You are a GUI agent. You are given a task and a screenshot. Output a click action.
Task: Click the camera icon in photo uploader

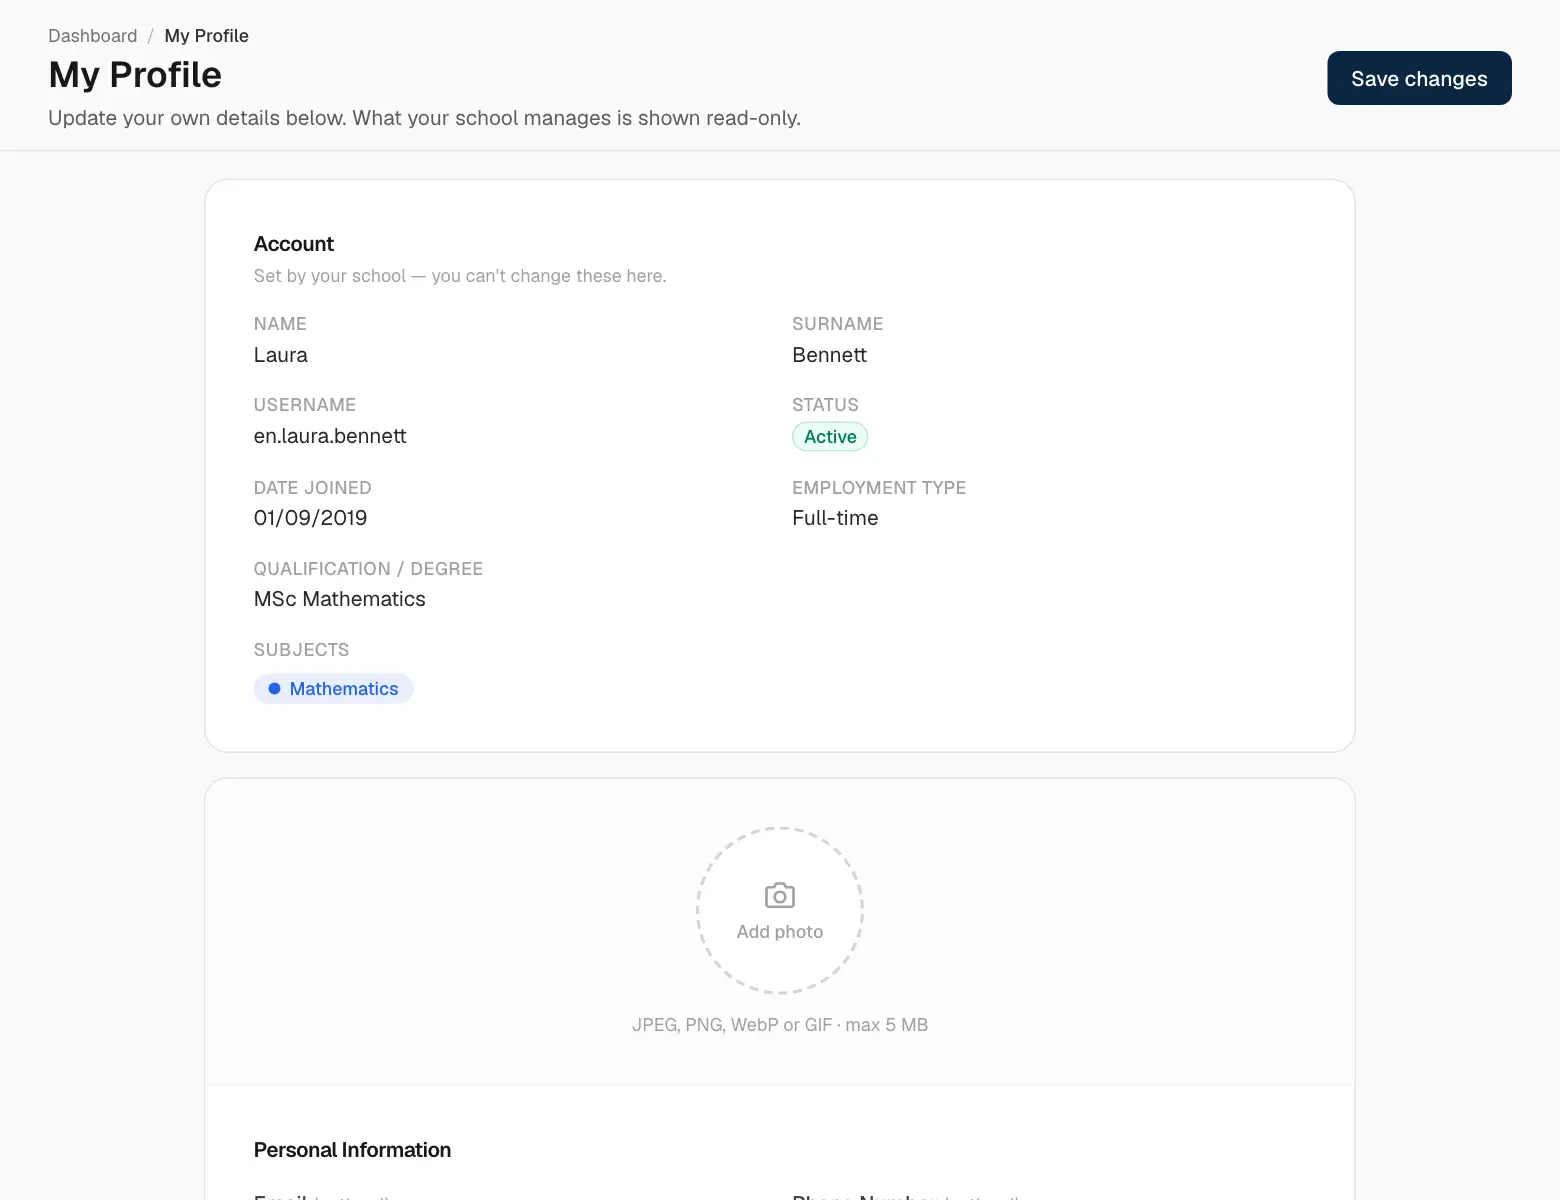tap(780, 895)
